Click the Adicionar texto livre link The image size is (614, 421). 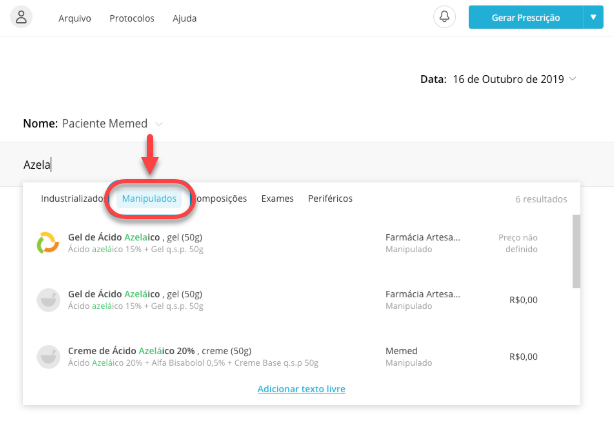coord(302,389)
